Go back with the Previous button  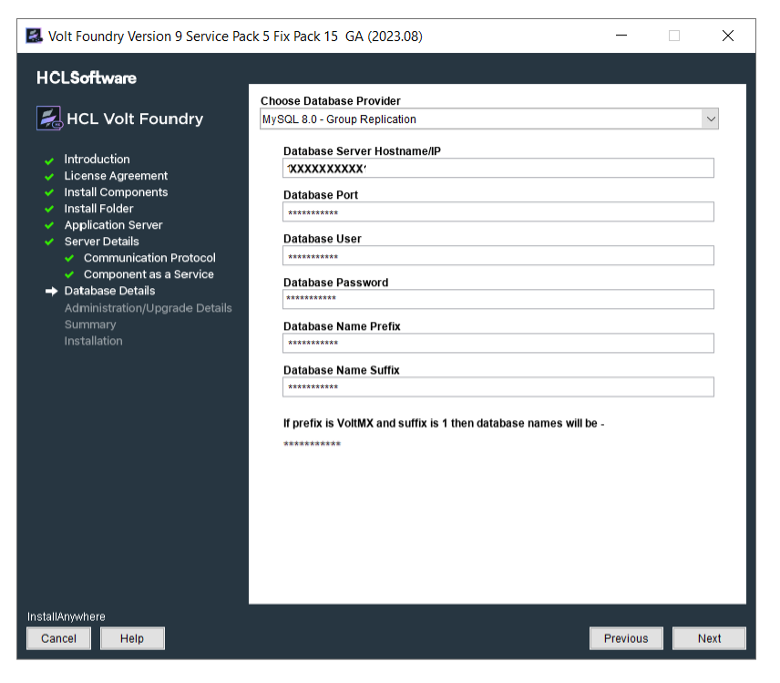point(626,638)
